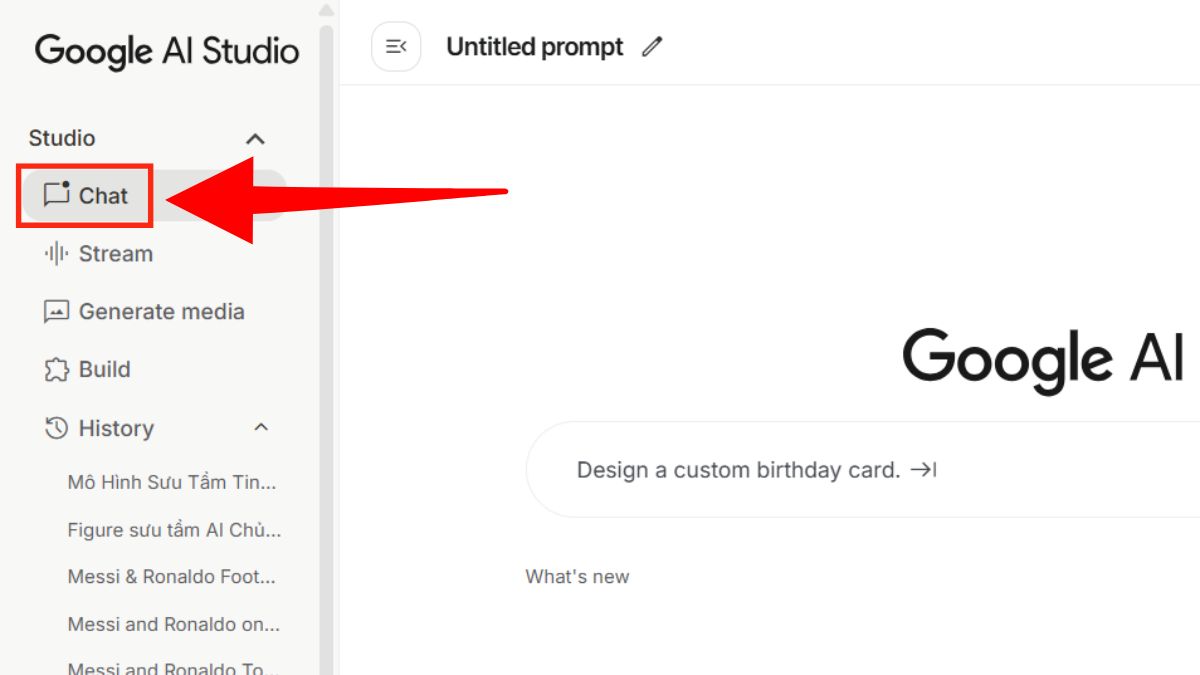Edit the Untitled prompt title pencil
Image resolution: width=1200 pixels, height=675 pixels.
[x=652, y=47]
